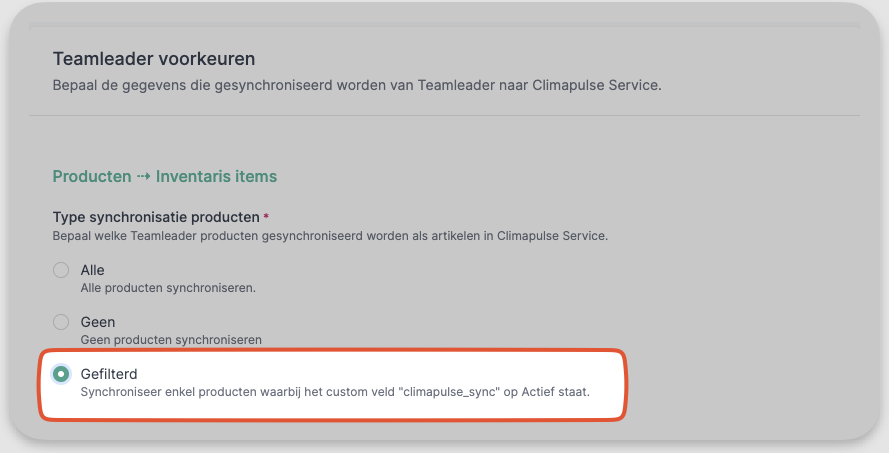889x453 pixels.
Task: Click the "Geen" option label text
Action: point(97,322)
